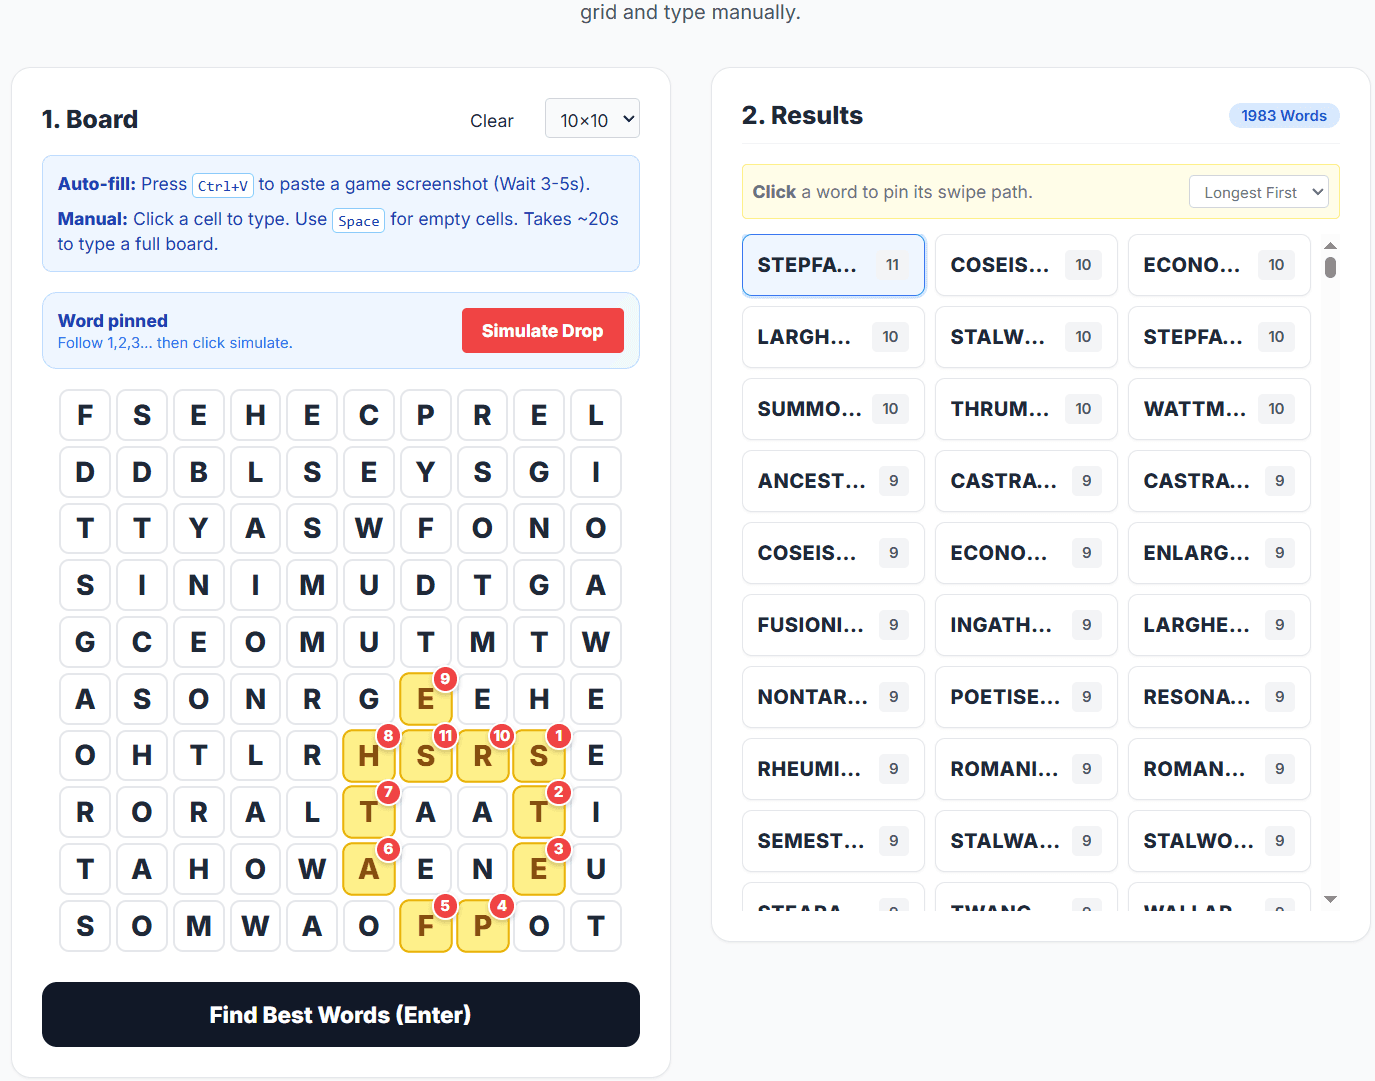This screenshot has width=1375, height=1081.
Task: Open the 10×10 grid size dropdown
Action: pos(592,118)
